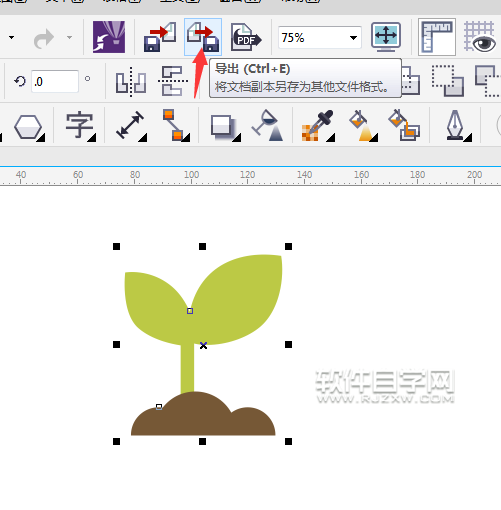This screenshot has width=501, height=510.
Task: Expand the 75% zoom level dropdown
Action: [354, 38]
